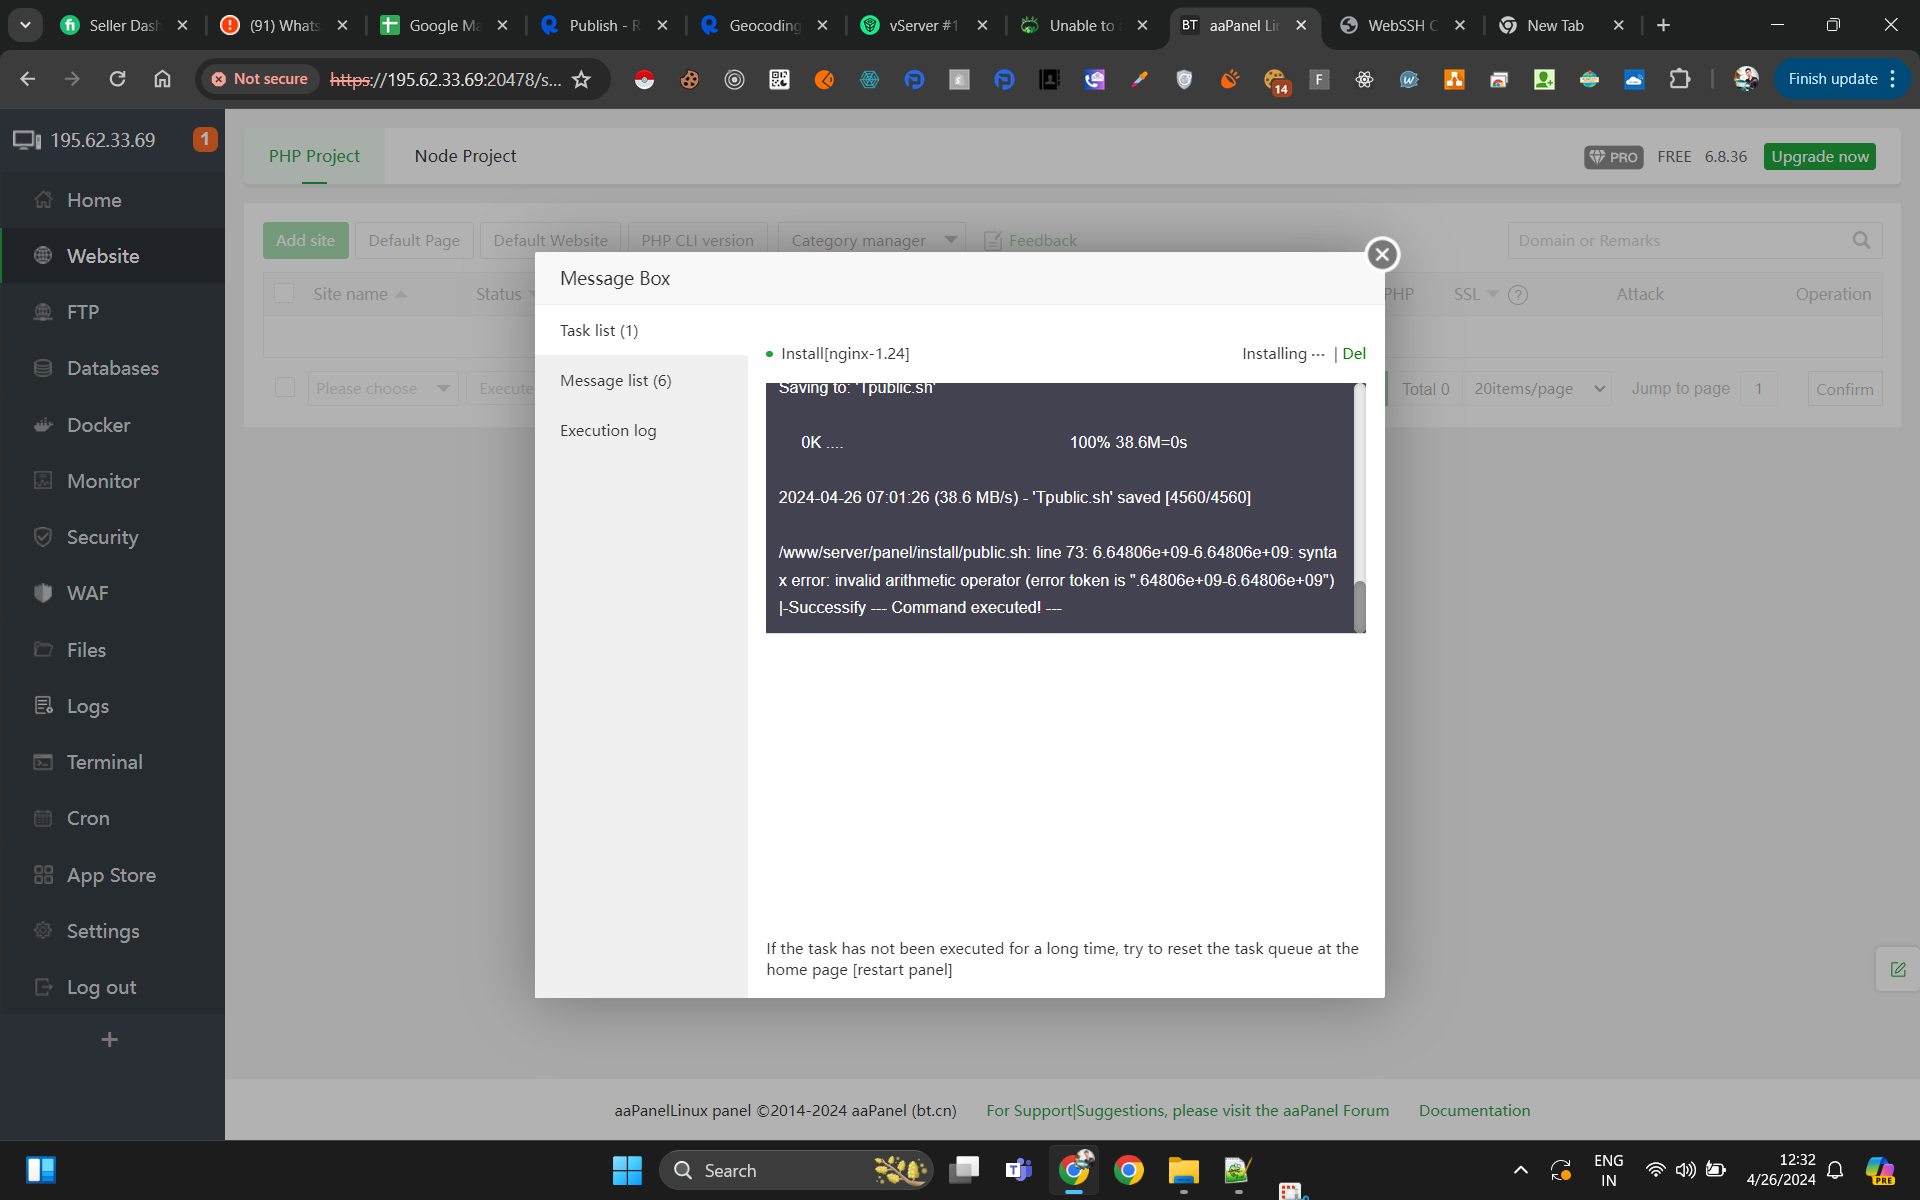Click the Databases sidebar icon

point(43,368)
